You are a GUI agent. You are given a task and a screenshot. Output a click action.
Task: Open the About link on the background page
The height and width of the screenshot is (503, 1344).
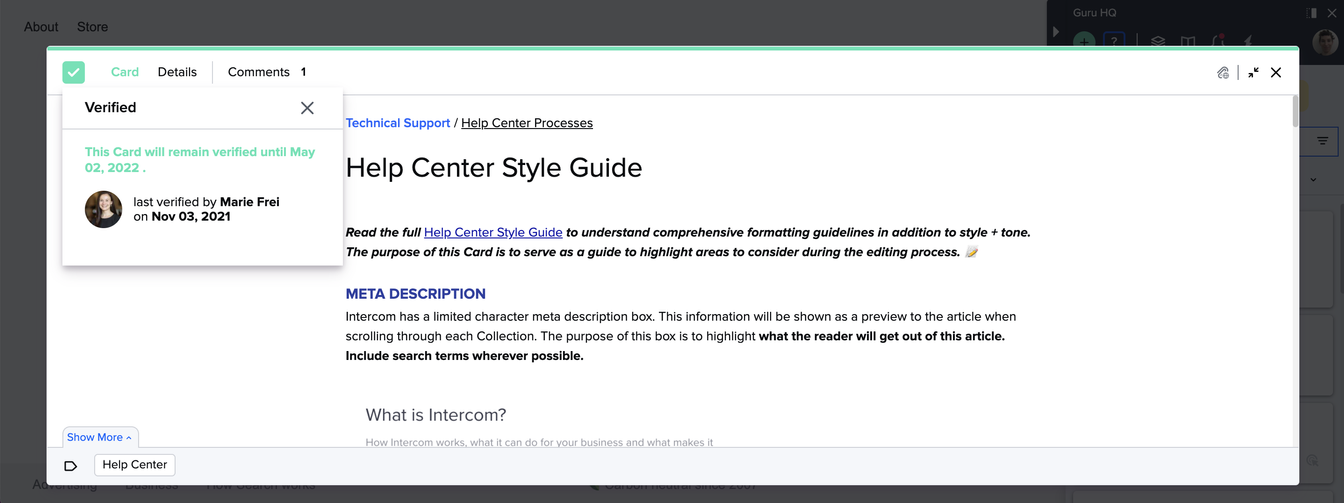click(x=41, y=27)
